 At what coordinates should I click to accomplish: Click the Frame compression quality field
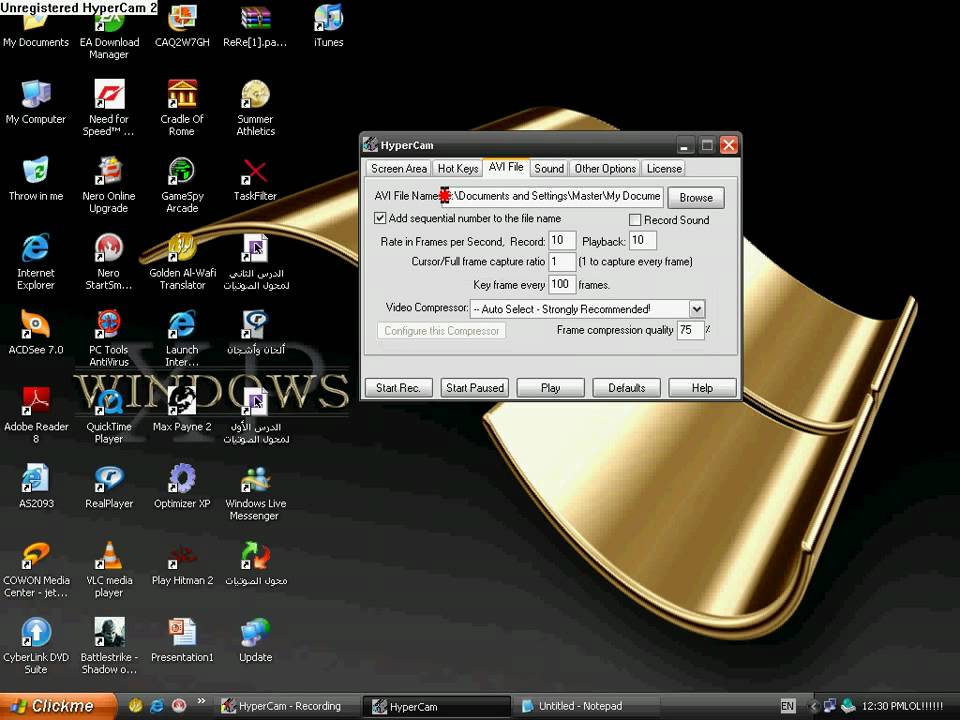(690, 330)
